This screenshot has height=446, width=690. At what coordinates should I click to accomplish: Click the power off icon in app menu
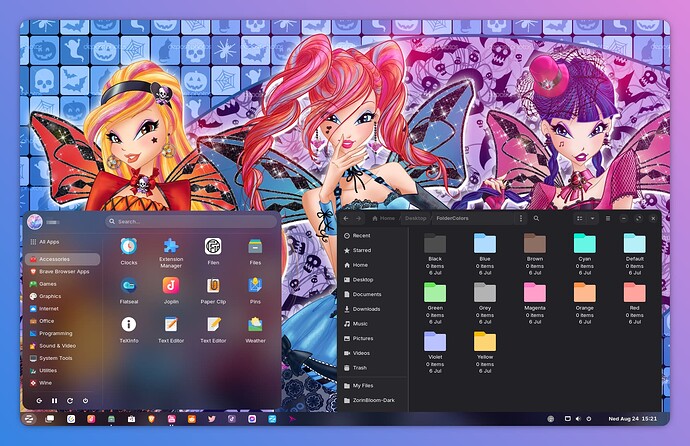85,401
